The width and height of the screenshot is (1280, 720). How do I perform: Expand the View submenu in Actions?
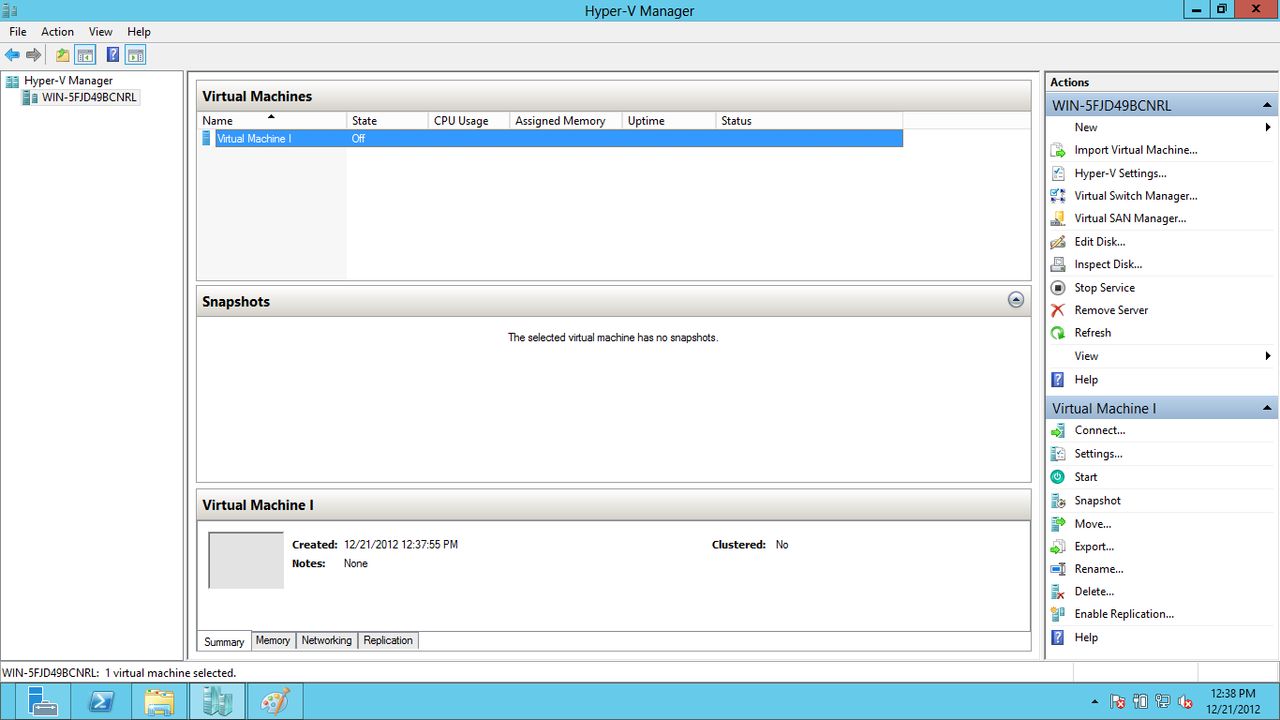point(1268,356)
